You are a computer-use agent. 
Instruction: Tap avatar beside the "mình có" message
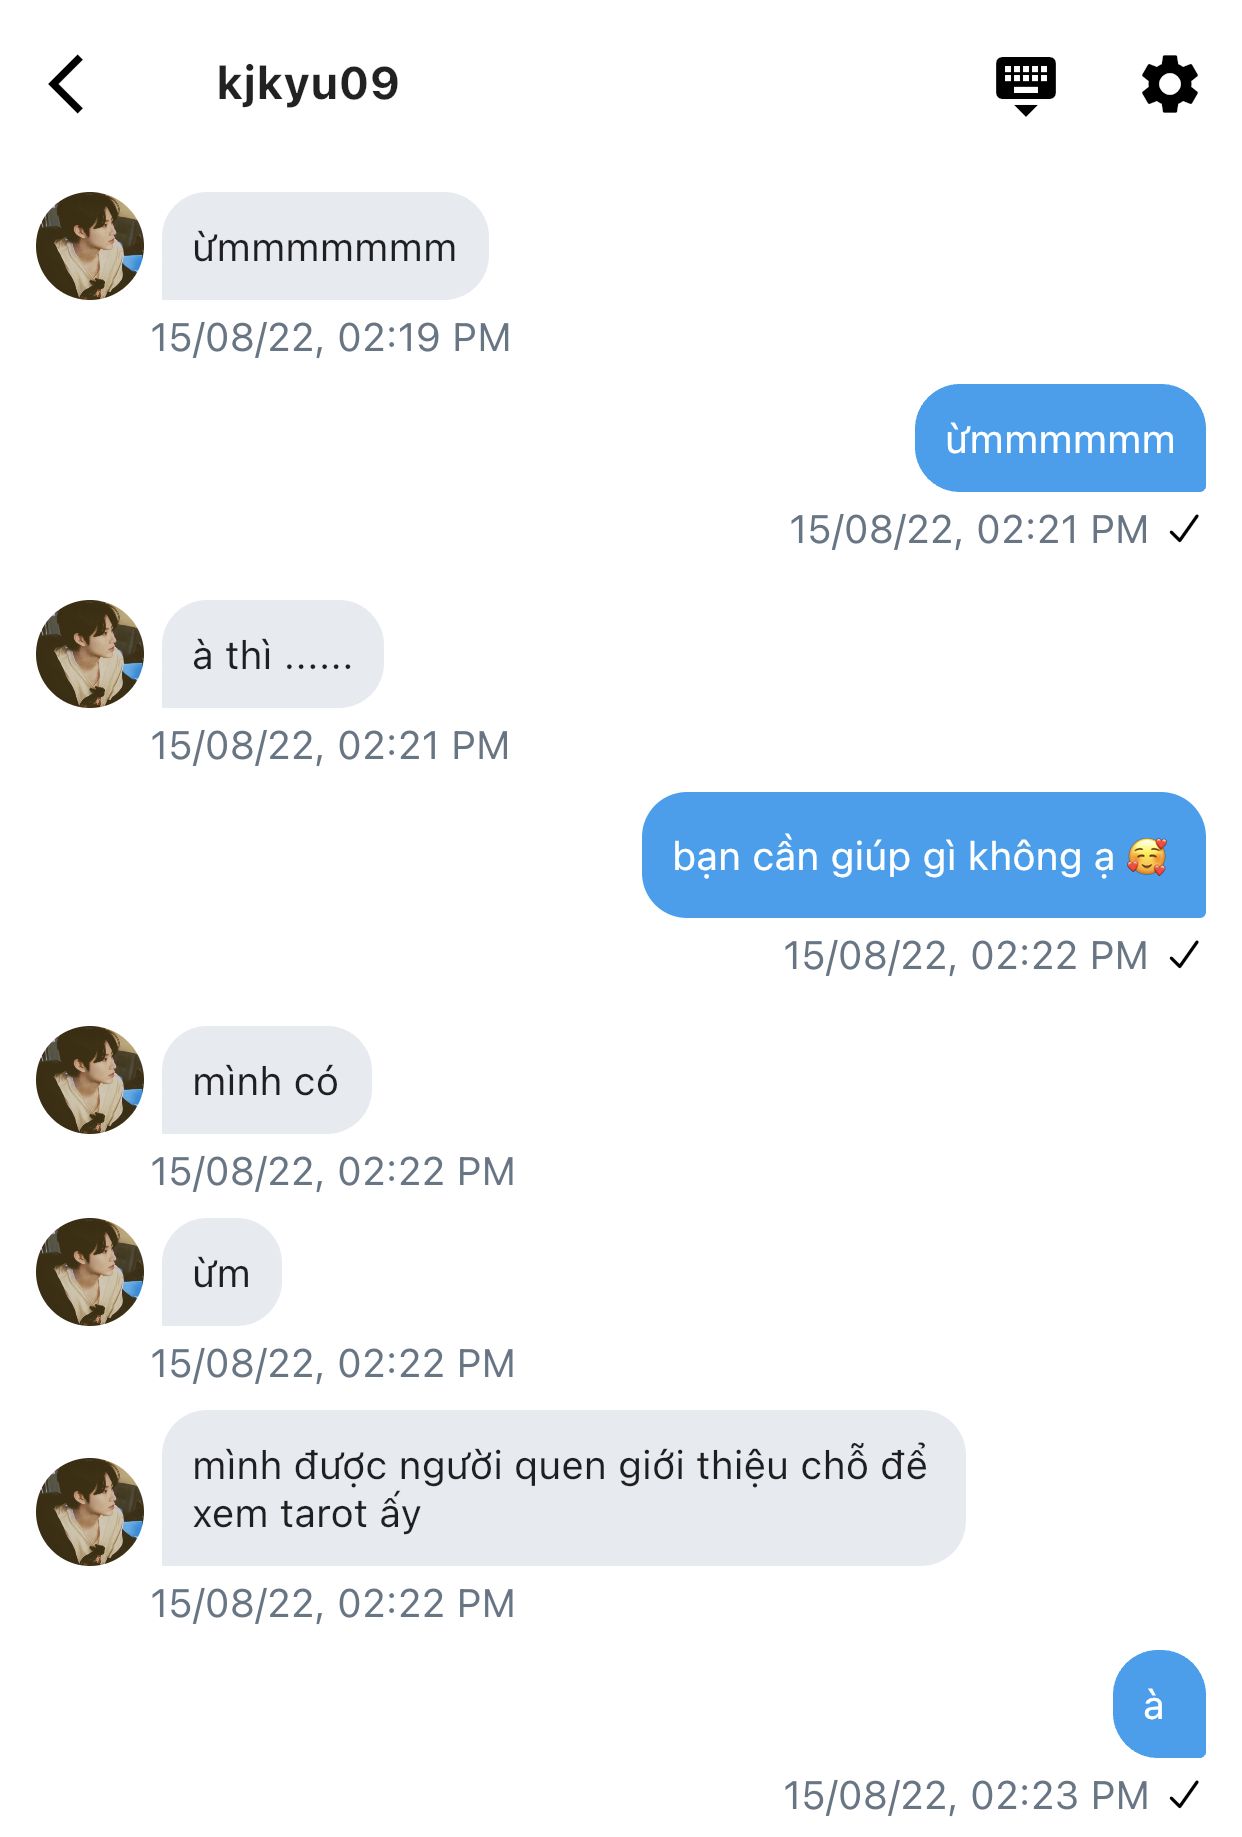(90, 1080)
